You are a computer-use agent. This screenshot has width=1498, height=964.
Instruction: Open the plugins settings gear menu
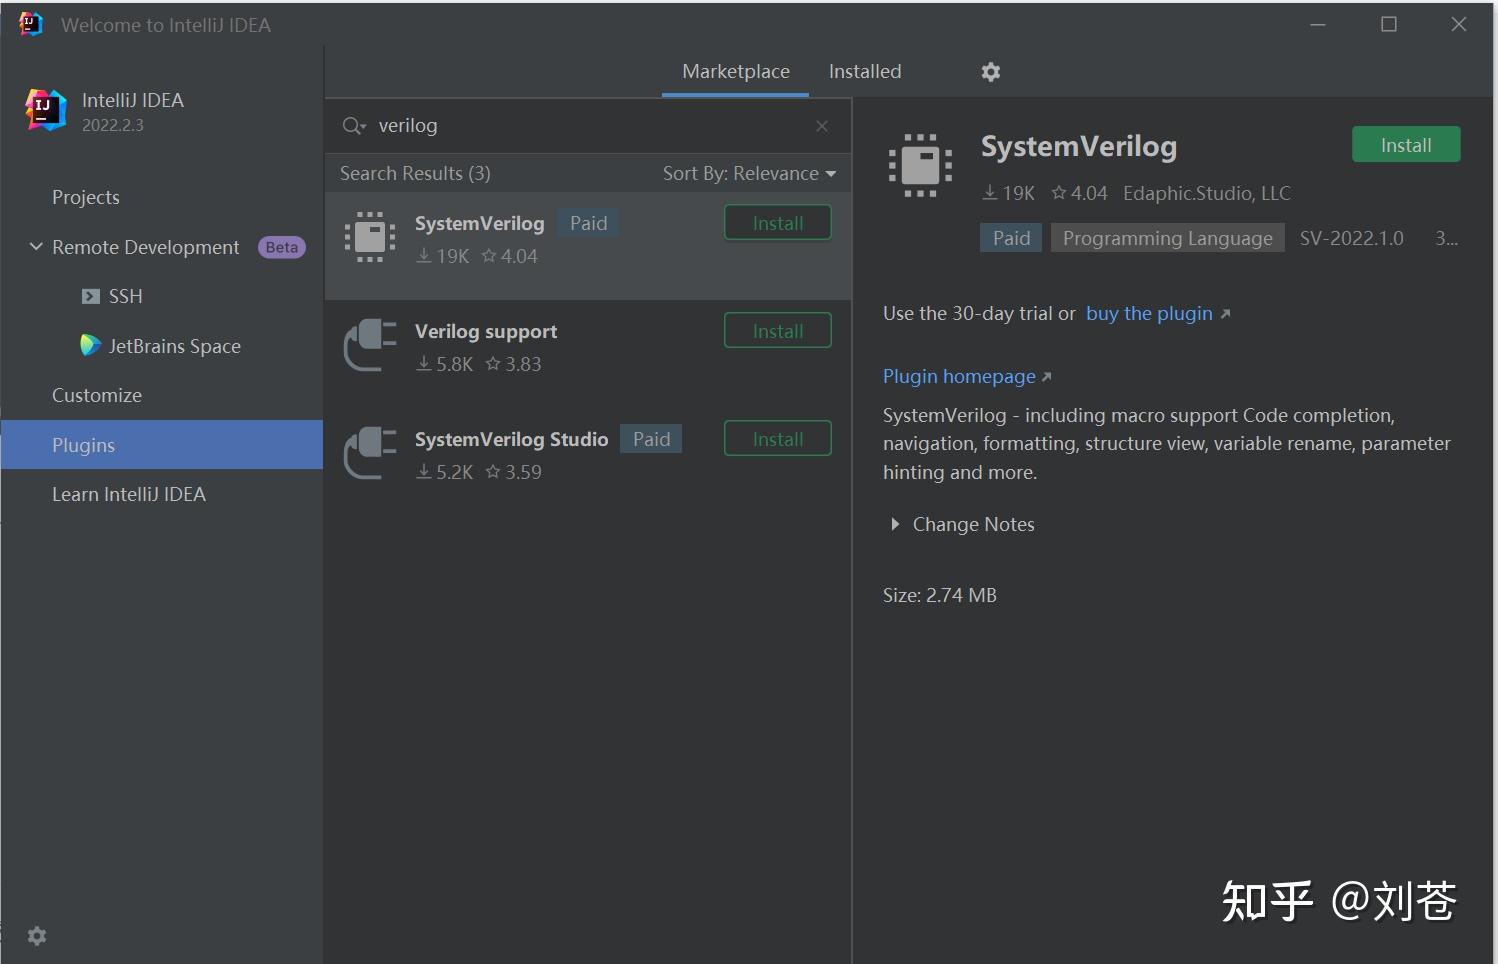pos(990,72)
